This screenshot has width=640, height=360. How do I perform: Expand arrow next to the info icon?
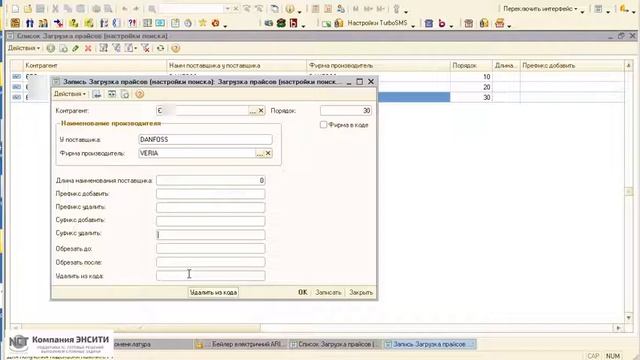click(x=299, y=11)
